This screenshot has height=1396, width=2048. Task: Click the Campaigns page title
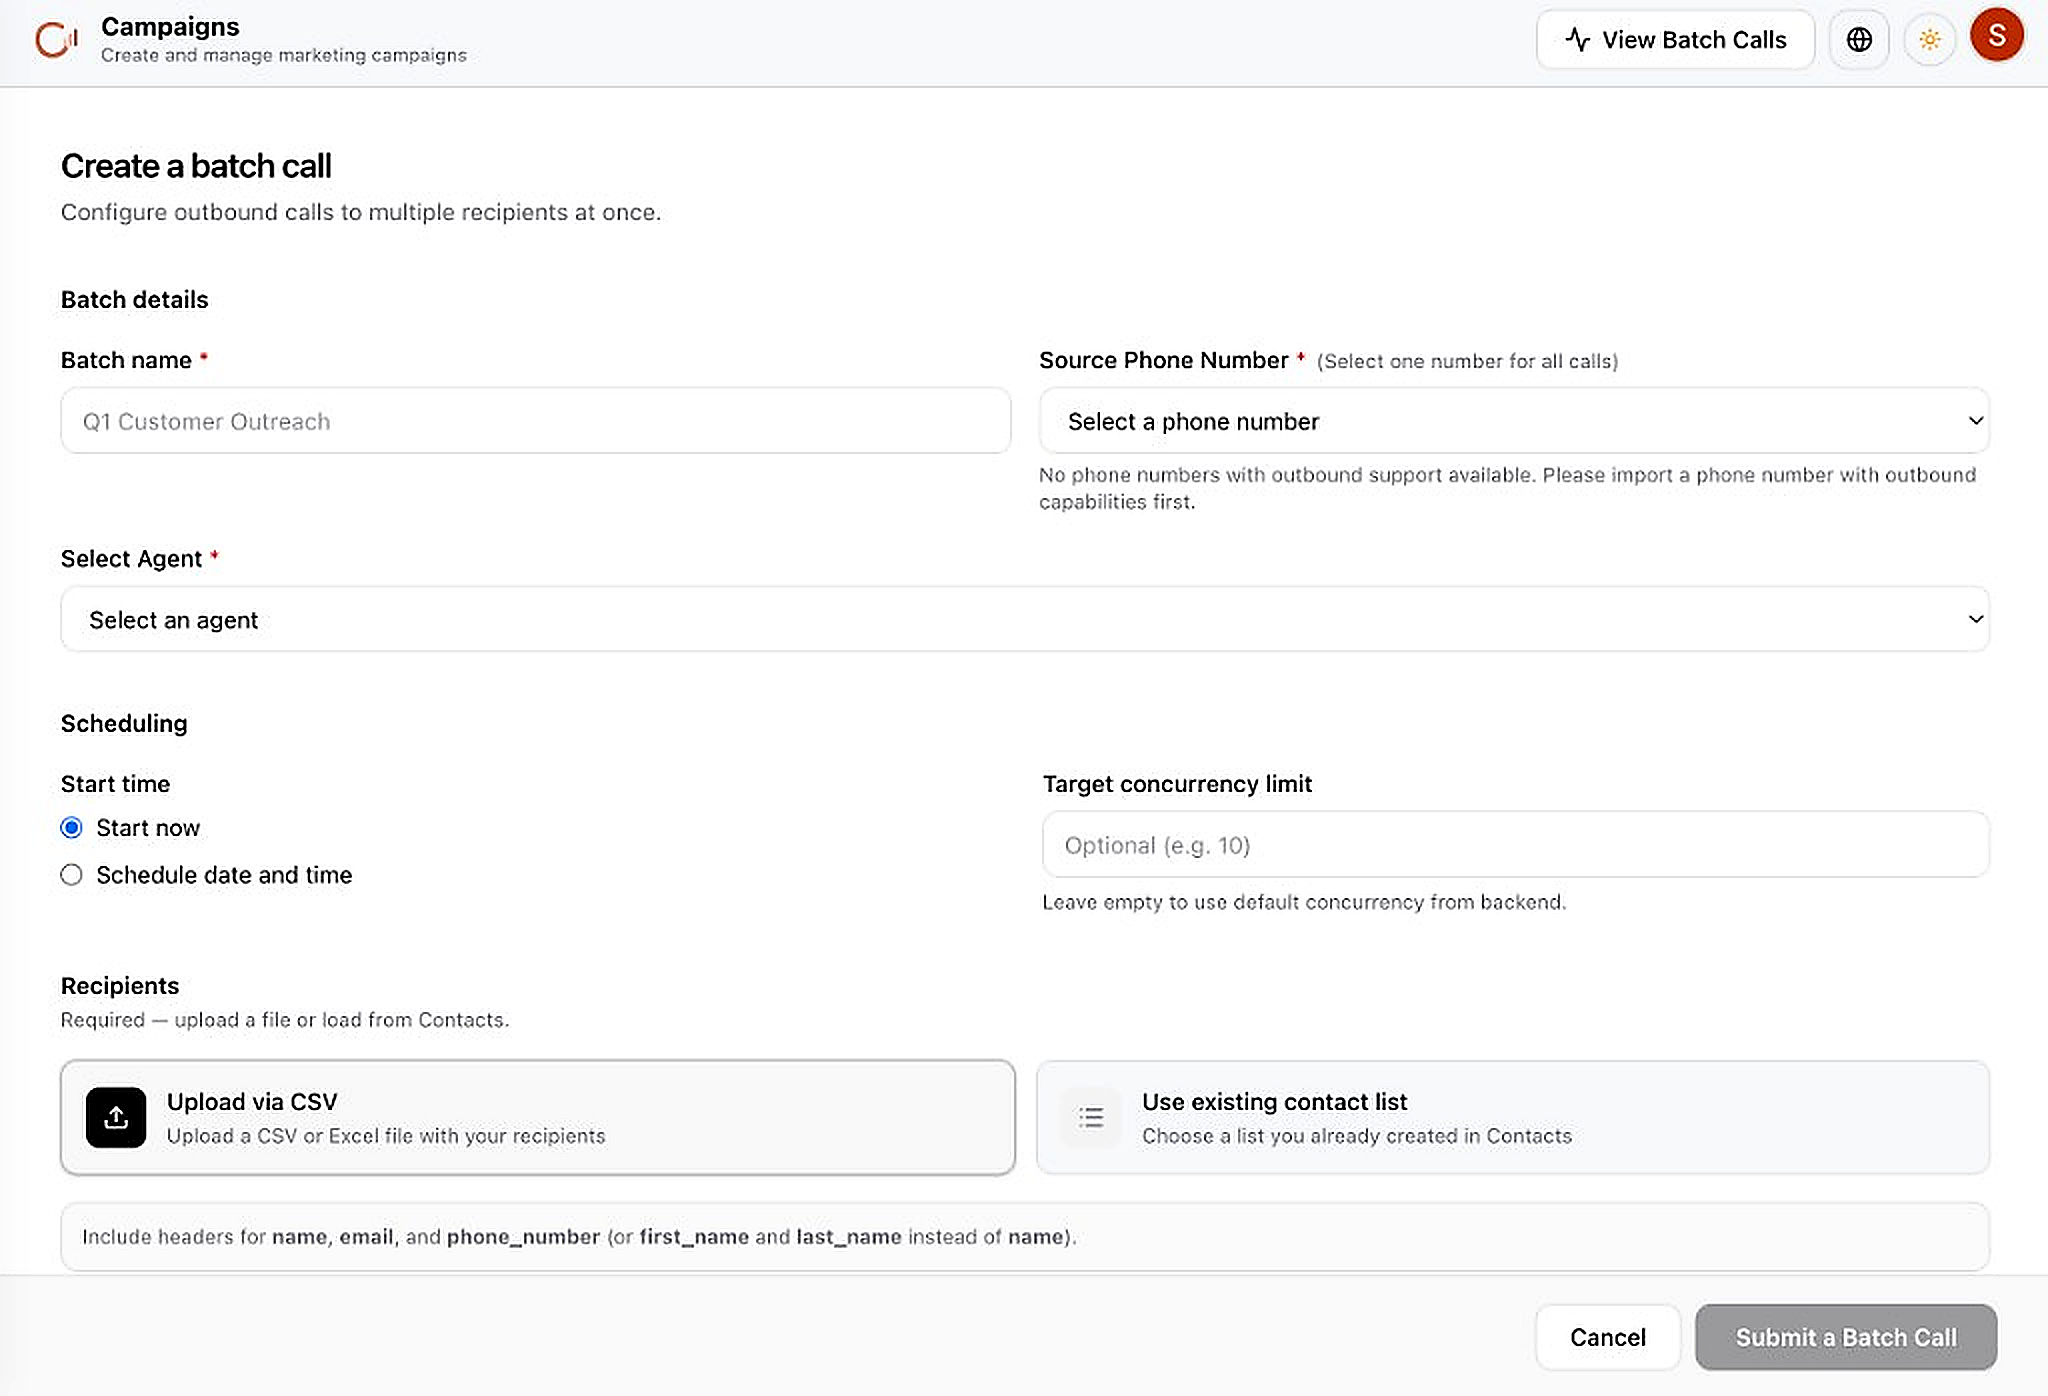(170, 27)
